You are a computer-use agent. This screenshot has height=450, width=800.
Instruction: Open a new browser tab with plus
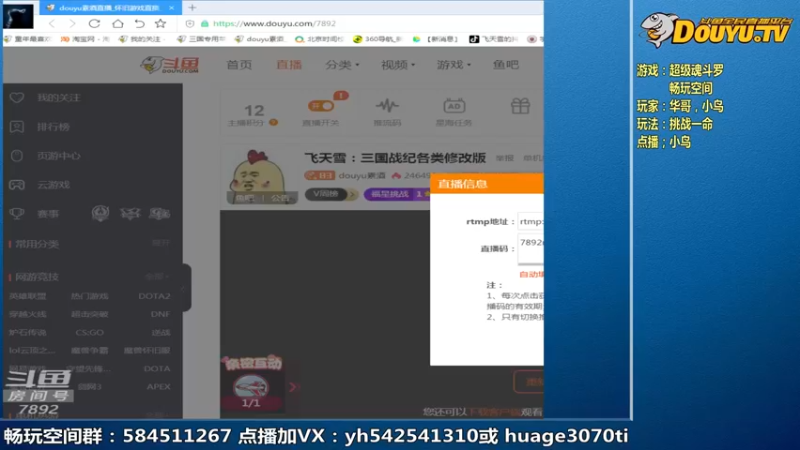pyautogui.click(x=192, y=8)
